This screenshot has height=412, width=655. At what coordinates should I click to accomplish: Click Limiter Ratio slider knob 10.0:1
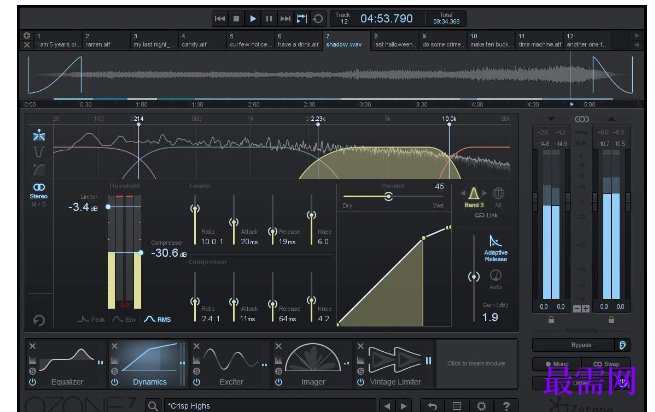(195, 208)
